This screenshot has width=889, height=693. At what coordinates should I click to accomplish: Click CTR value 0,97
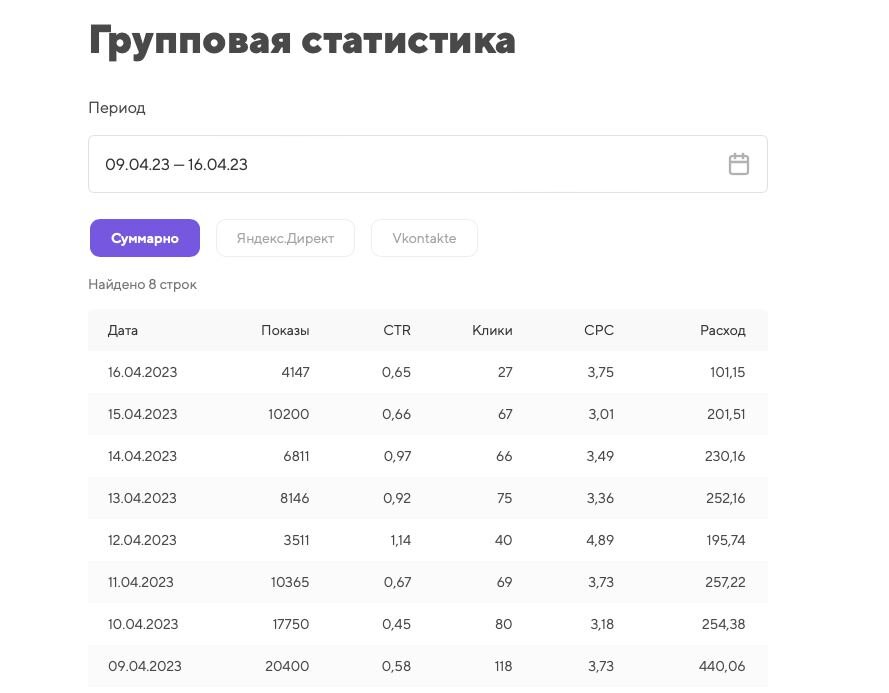click(397, 456)
